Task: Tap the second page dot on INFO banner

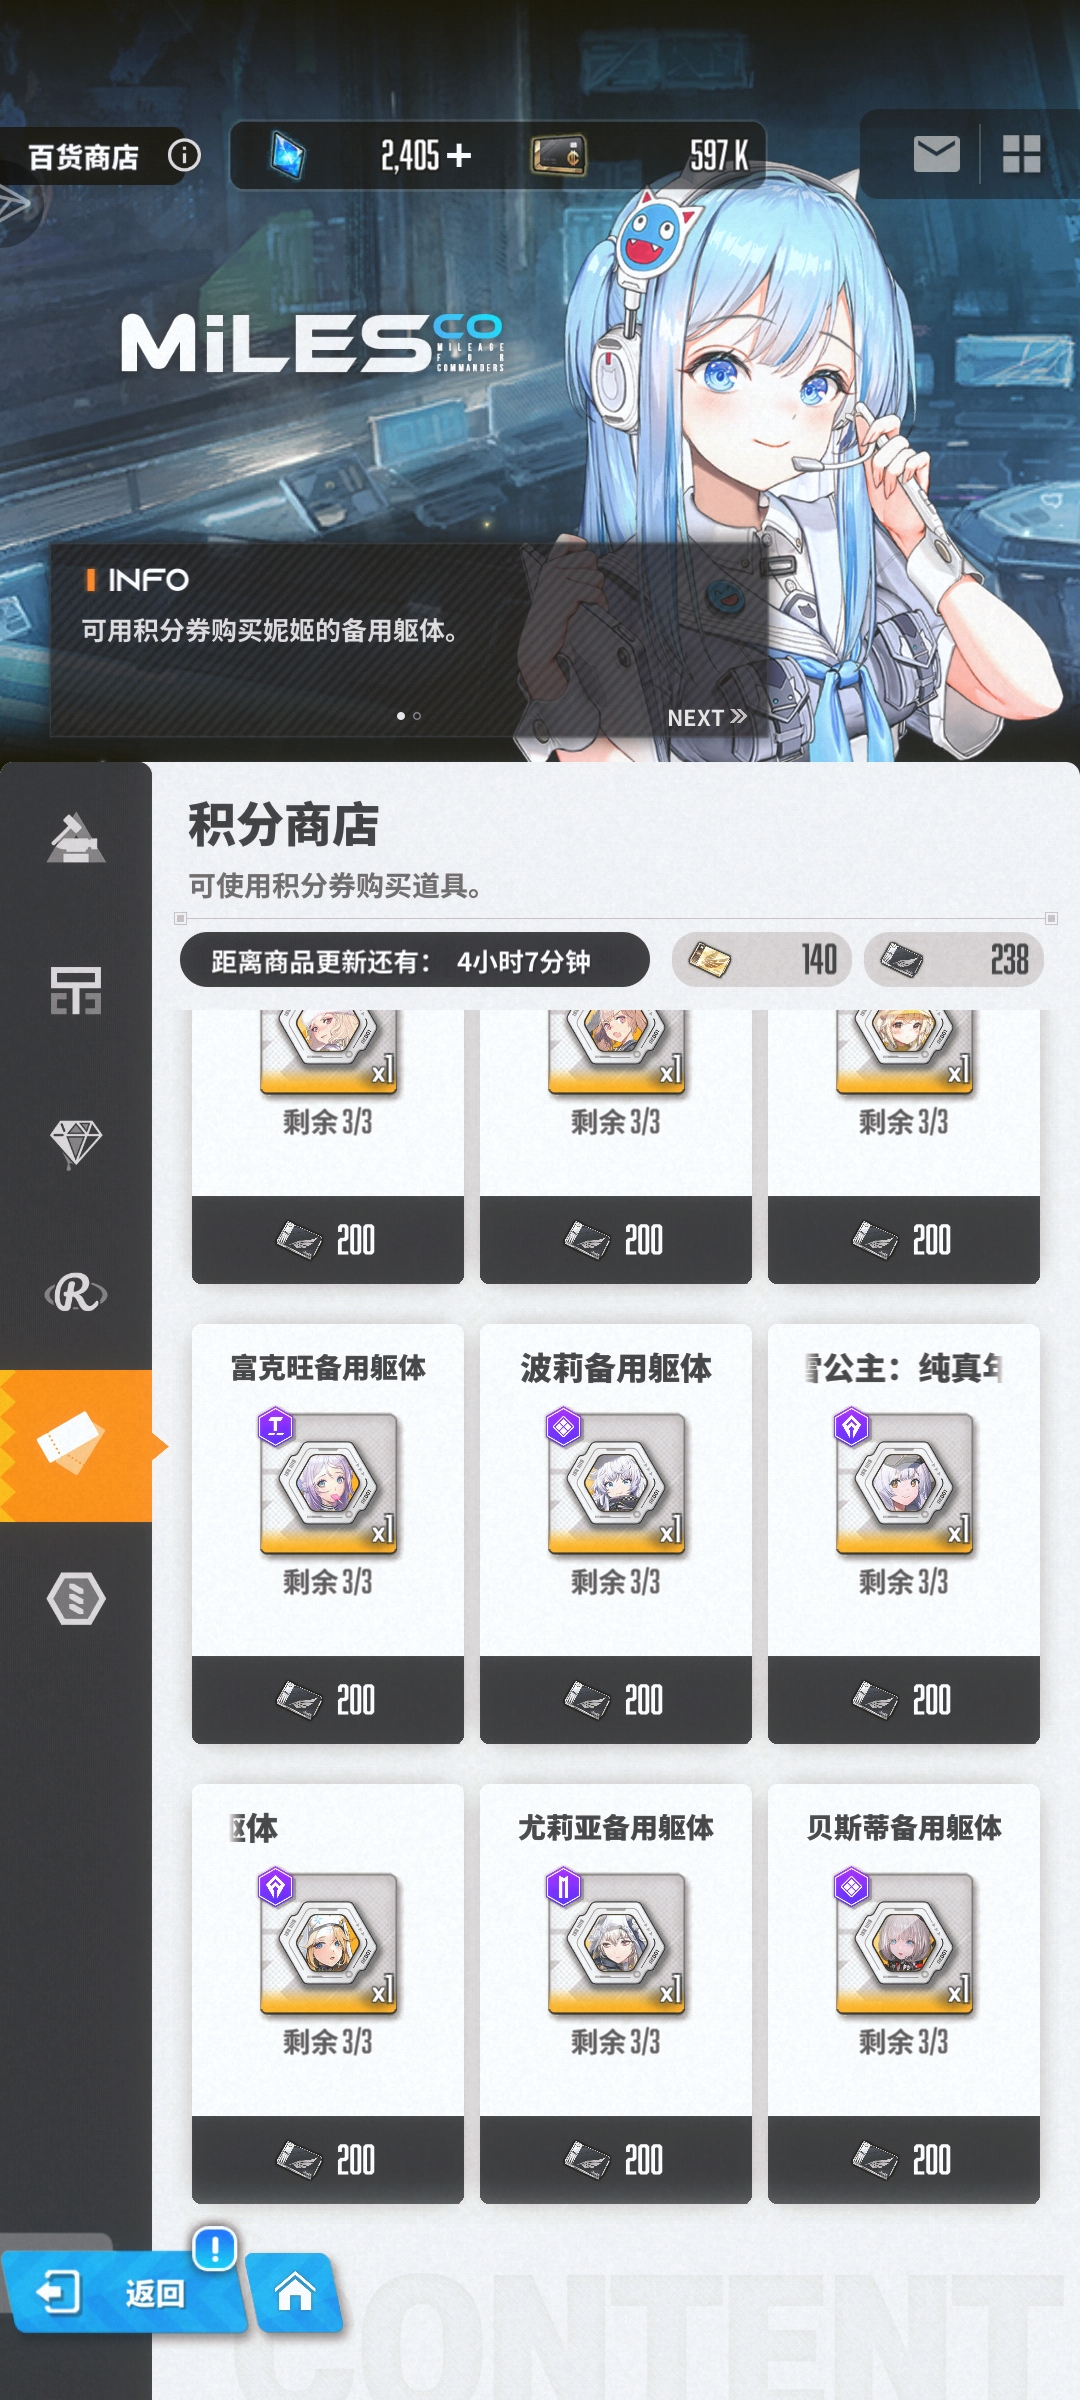Action: pyautogui.click(x=417, y=716)
